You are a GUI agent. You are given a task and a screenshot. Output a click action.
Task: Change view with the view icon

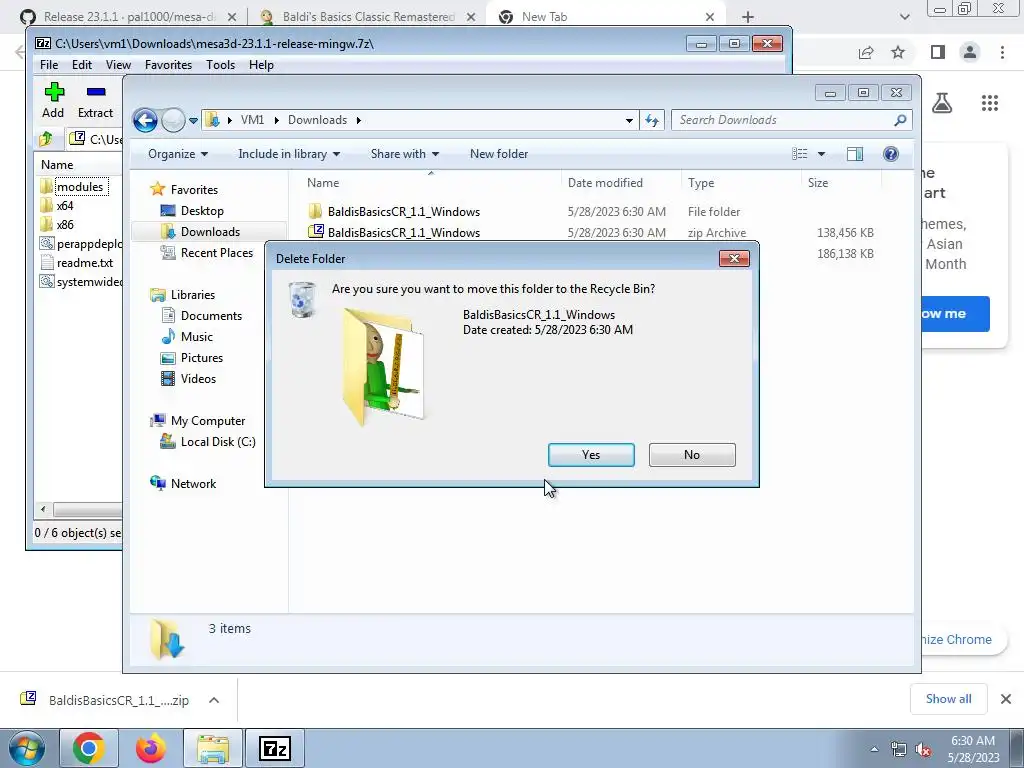800,154
